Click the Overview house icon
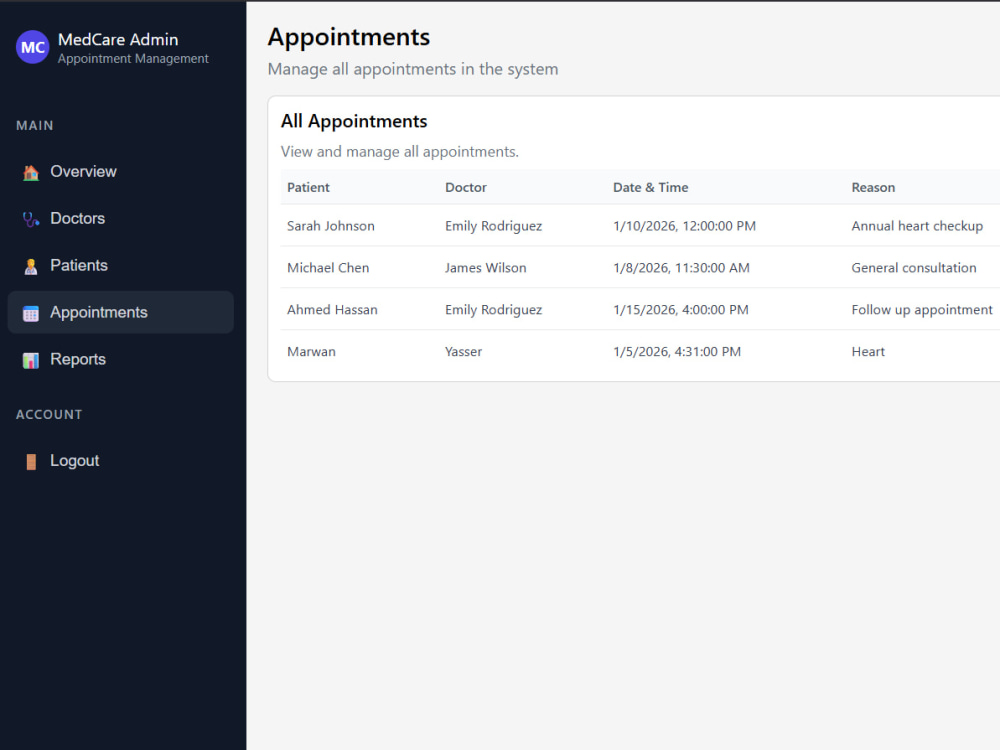 31,172
